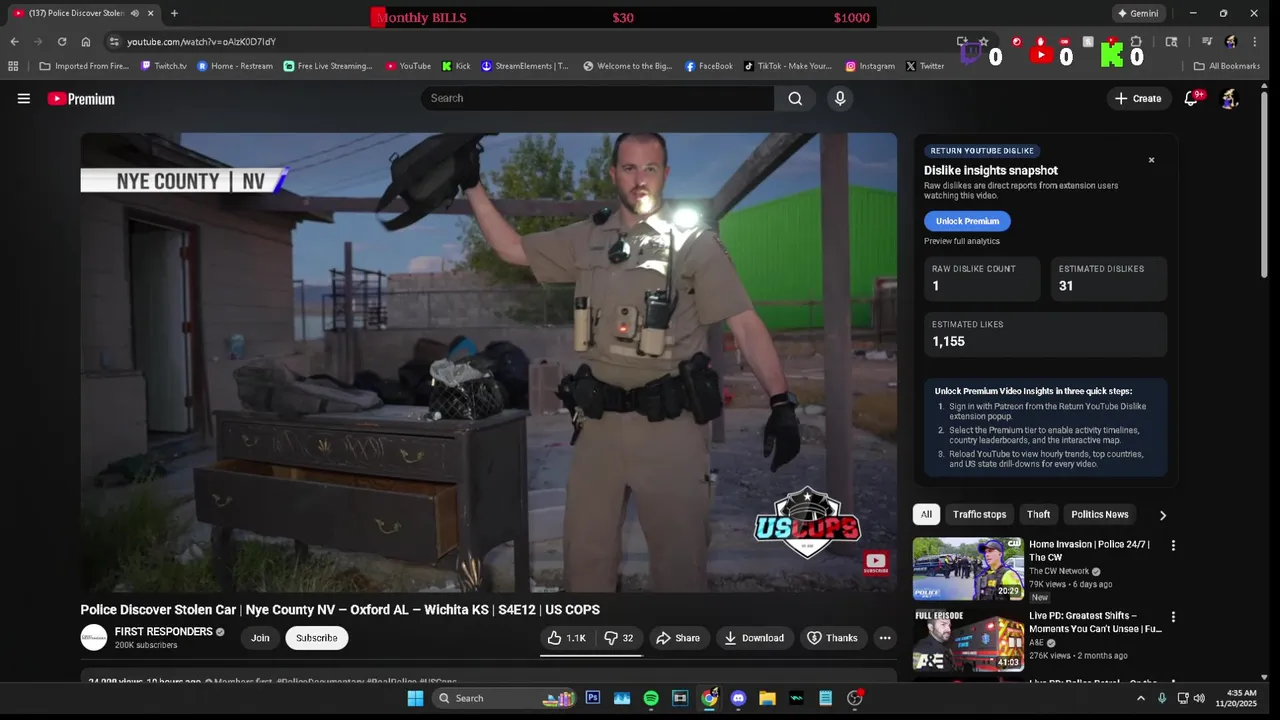Select the Politics News filter chip
The image size is (1280, 720).
pos(1099,515)
